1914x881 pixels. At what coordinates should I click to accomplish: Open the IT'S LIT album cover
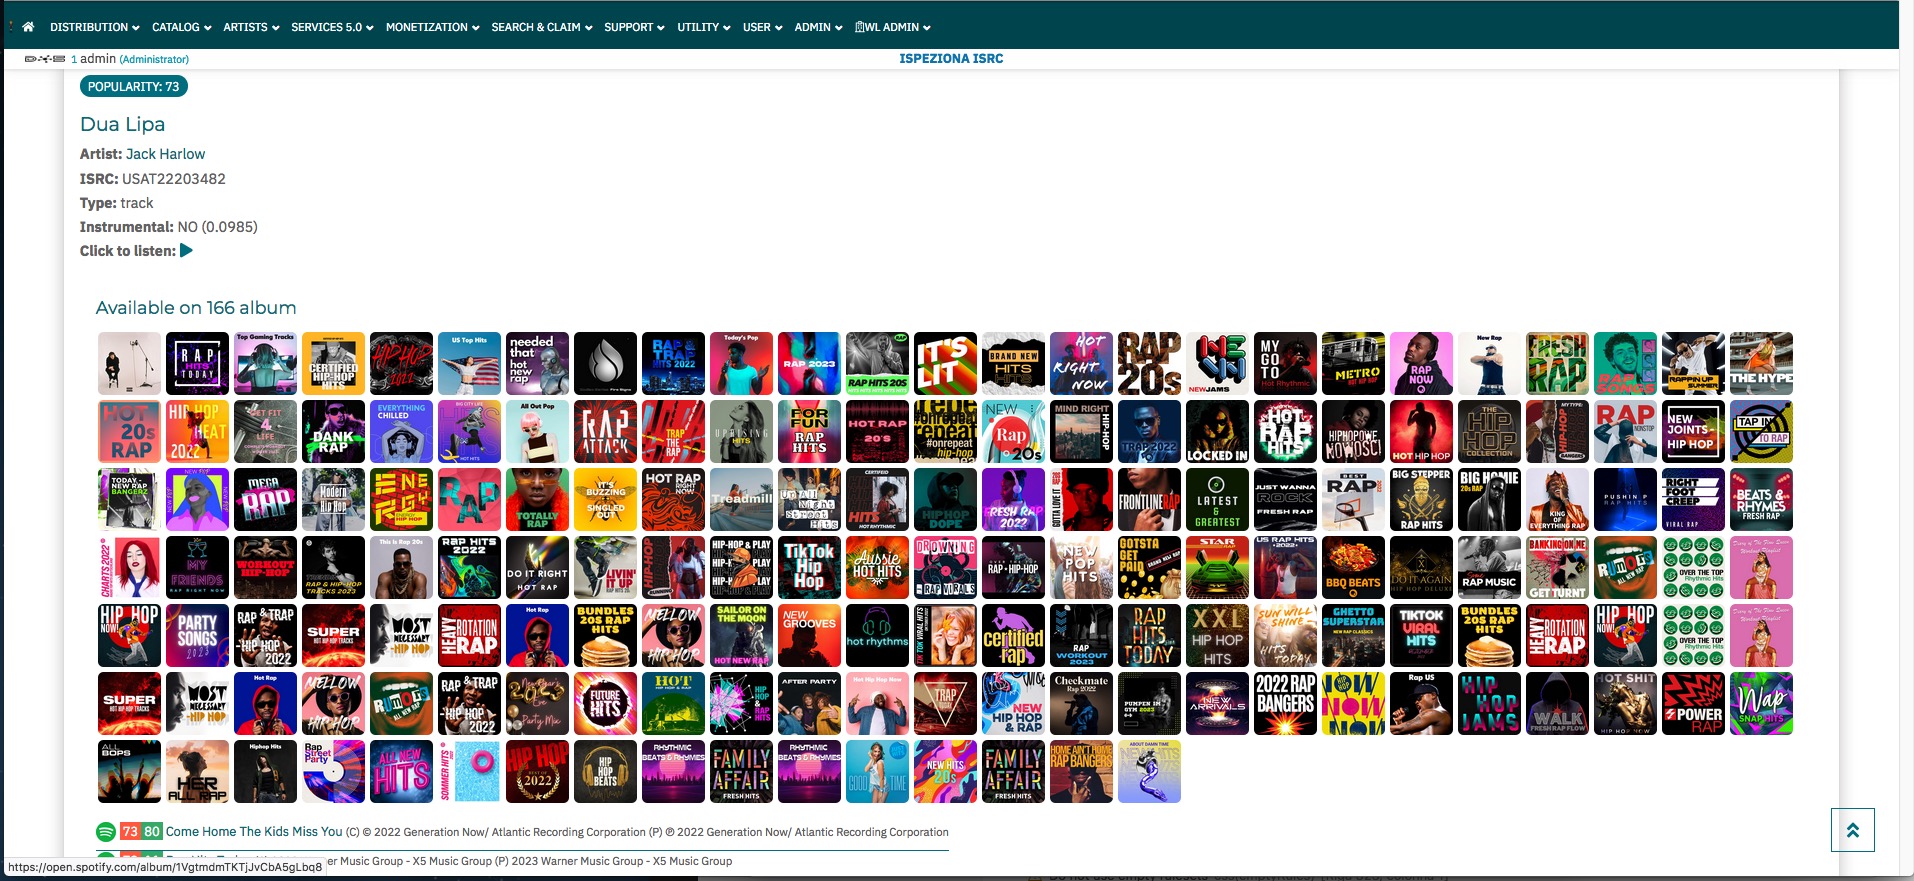point(945,363)
